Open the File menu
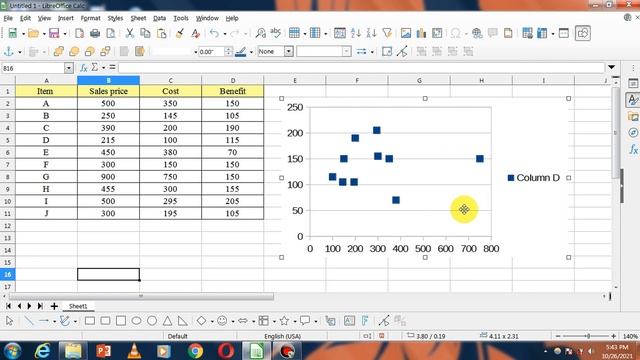640x360 pixels. pos(8,18)
